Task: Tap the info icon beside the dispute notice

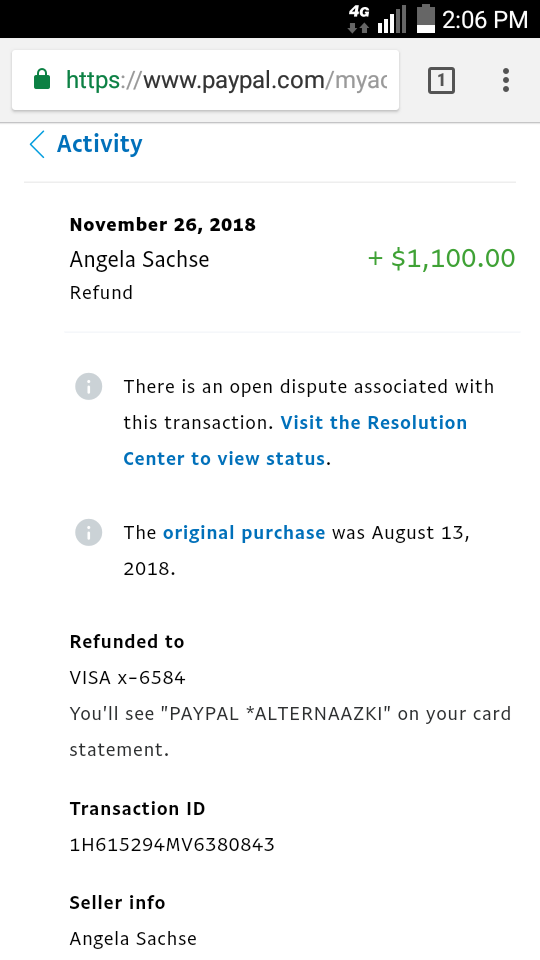Action: (x=89, y=387)
